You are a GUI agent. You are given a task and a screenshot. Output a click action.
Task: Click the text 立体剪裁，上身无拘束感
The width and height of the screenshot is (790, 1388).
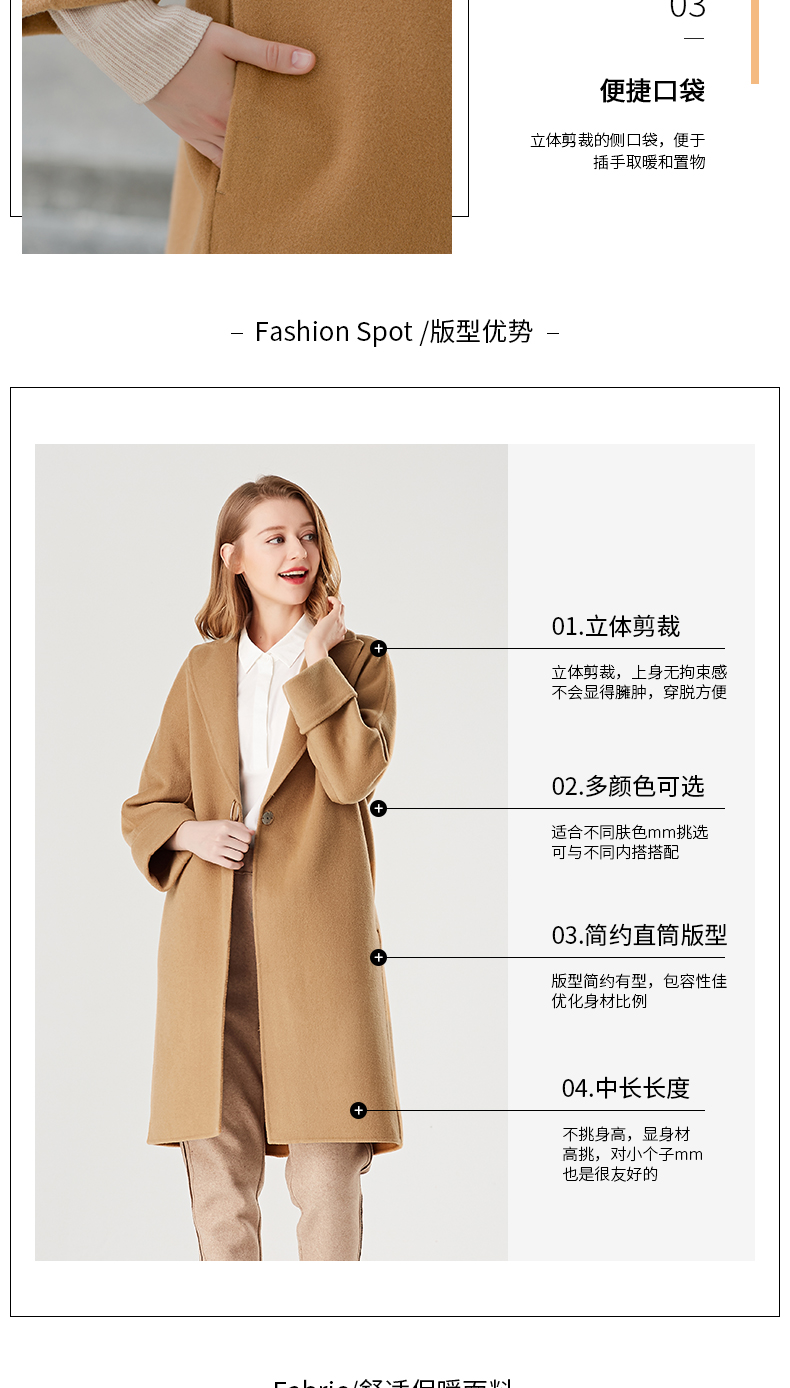pos(639,673)
